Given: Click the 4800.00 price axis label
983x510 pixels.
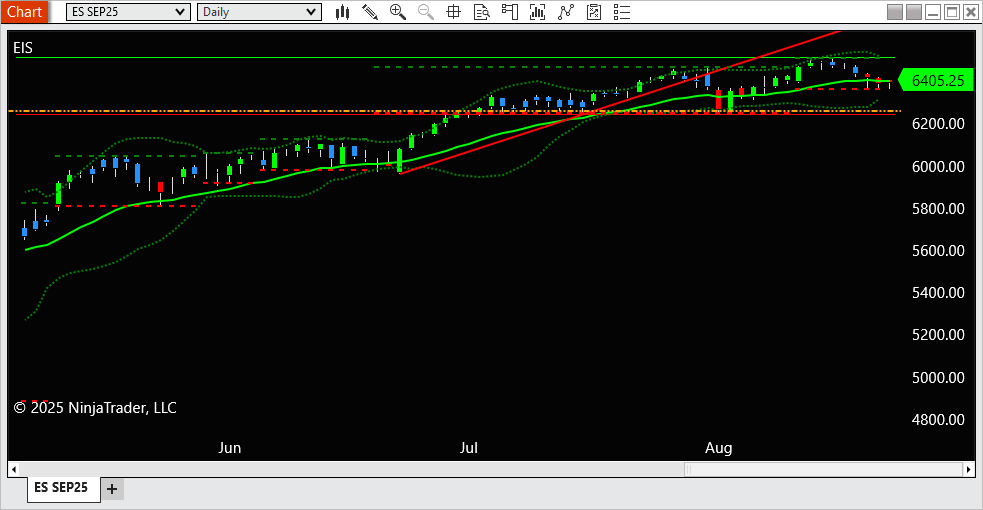Looking at the screenshot, I should [x=938, y=419].
